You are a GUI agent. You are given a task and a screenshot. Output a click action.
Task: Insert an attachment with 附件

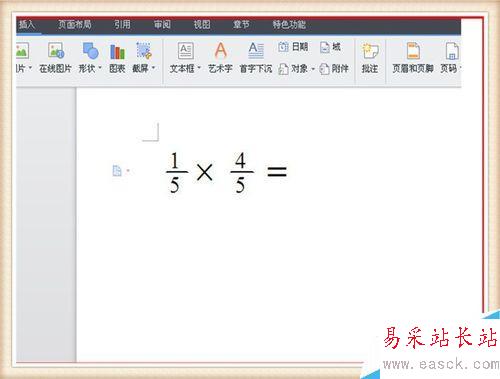pyautogui.click(x=334, y=69)
